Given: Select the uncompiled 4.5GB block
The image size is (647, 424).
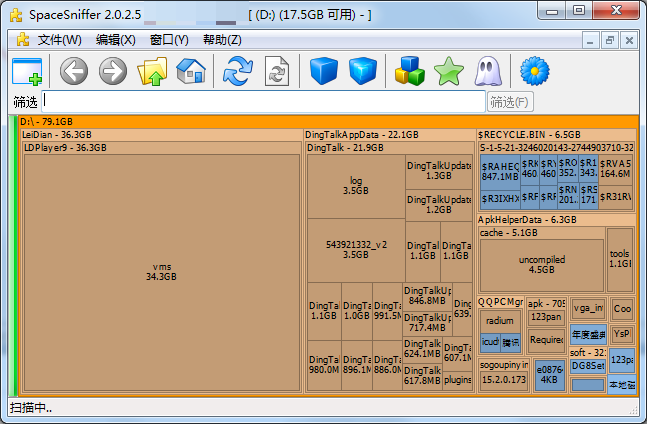Looking at the screenshot, I should point(542,264).
